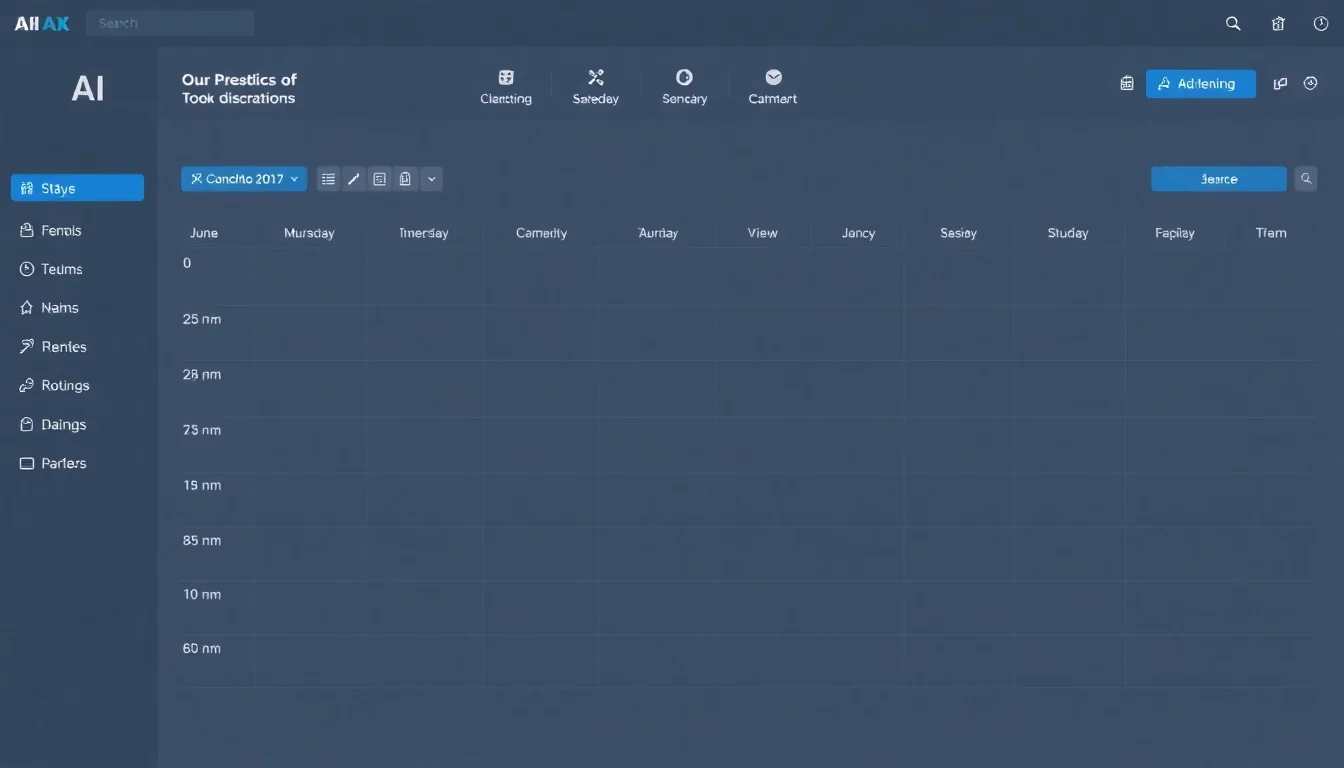
Task: Expand the Canclito 2017 dropdown
Action: (x=244, y=179)
